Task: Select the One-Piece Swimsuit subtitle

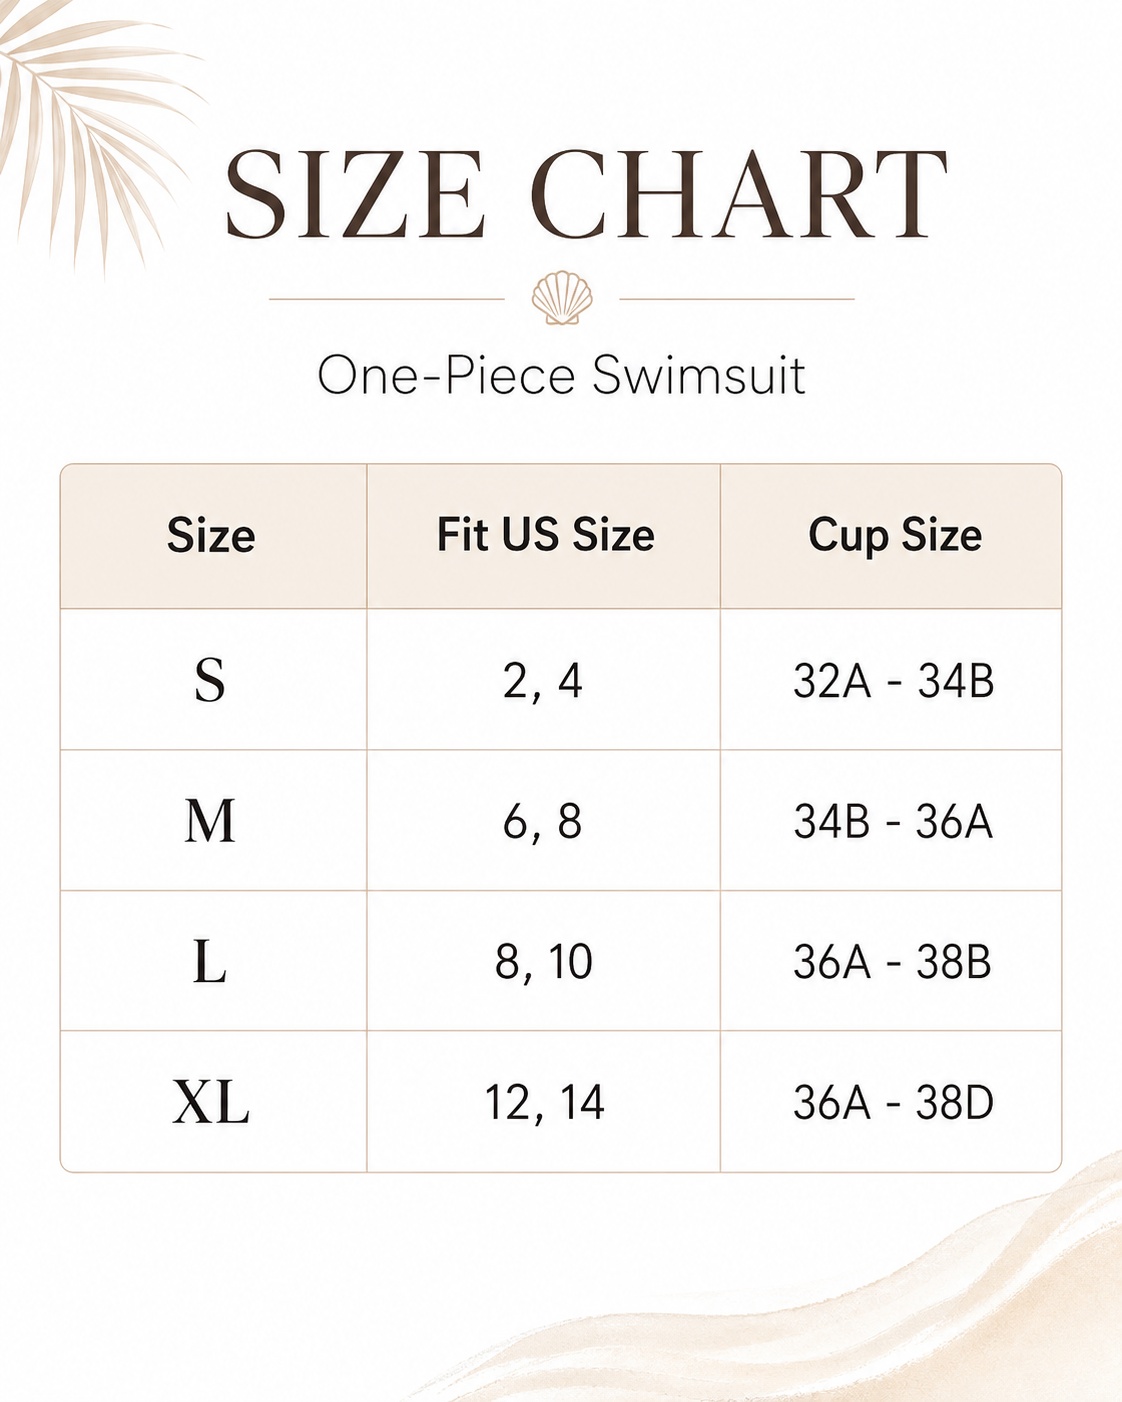Action: (561, 376)
